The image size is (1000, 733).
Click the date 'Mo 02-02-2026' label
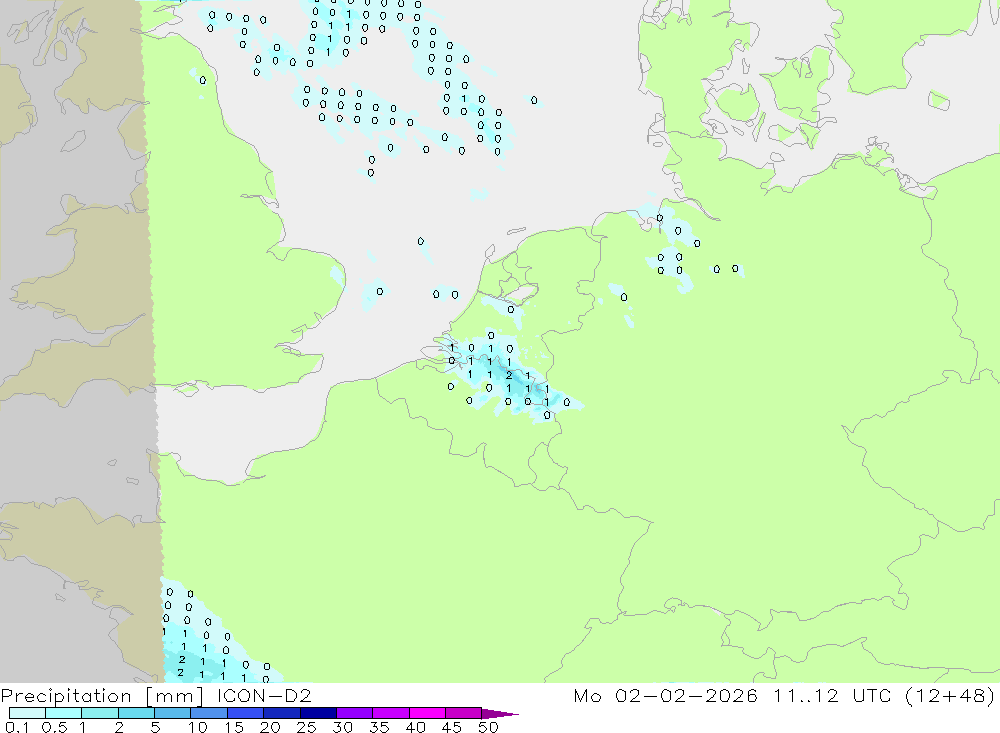pyautogui.click(x=665, y=695)
